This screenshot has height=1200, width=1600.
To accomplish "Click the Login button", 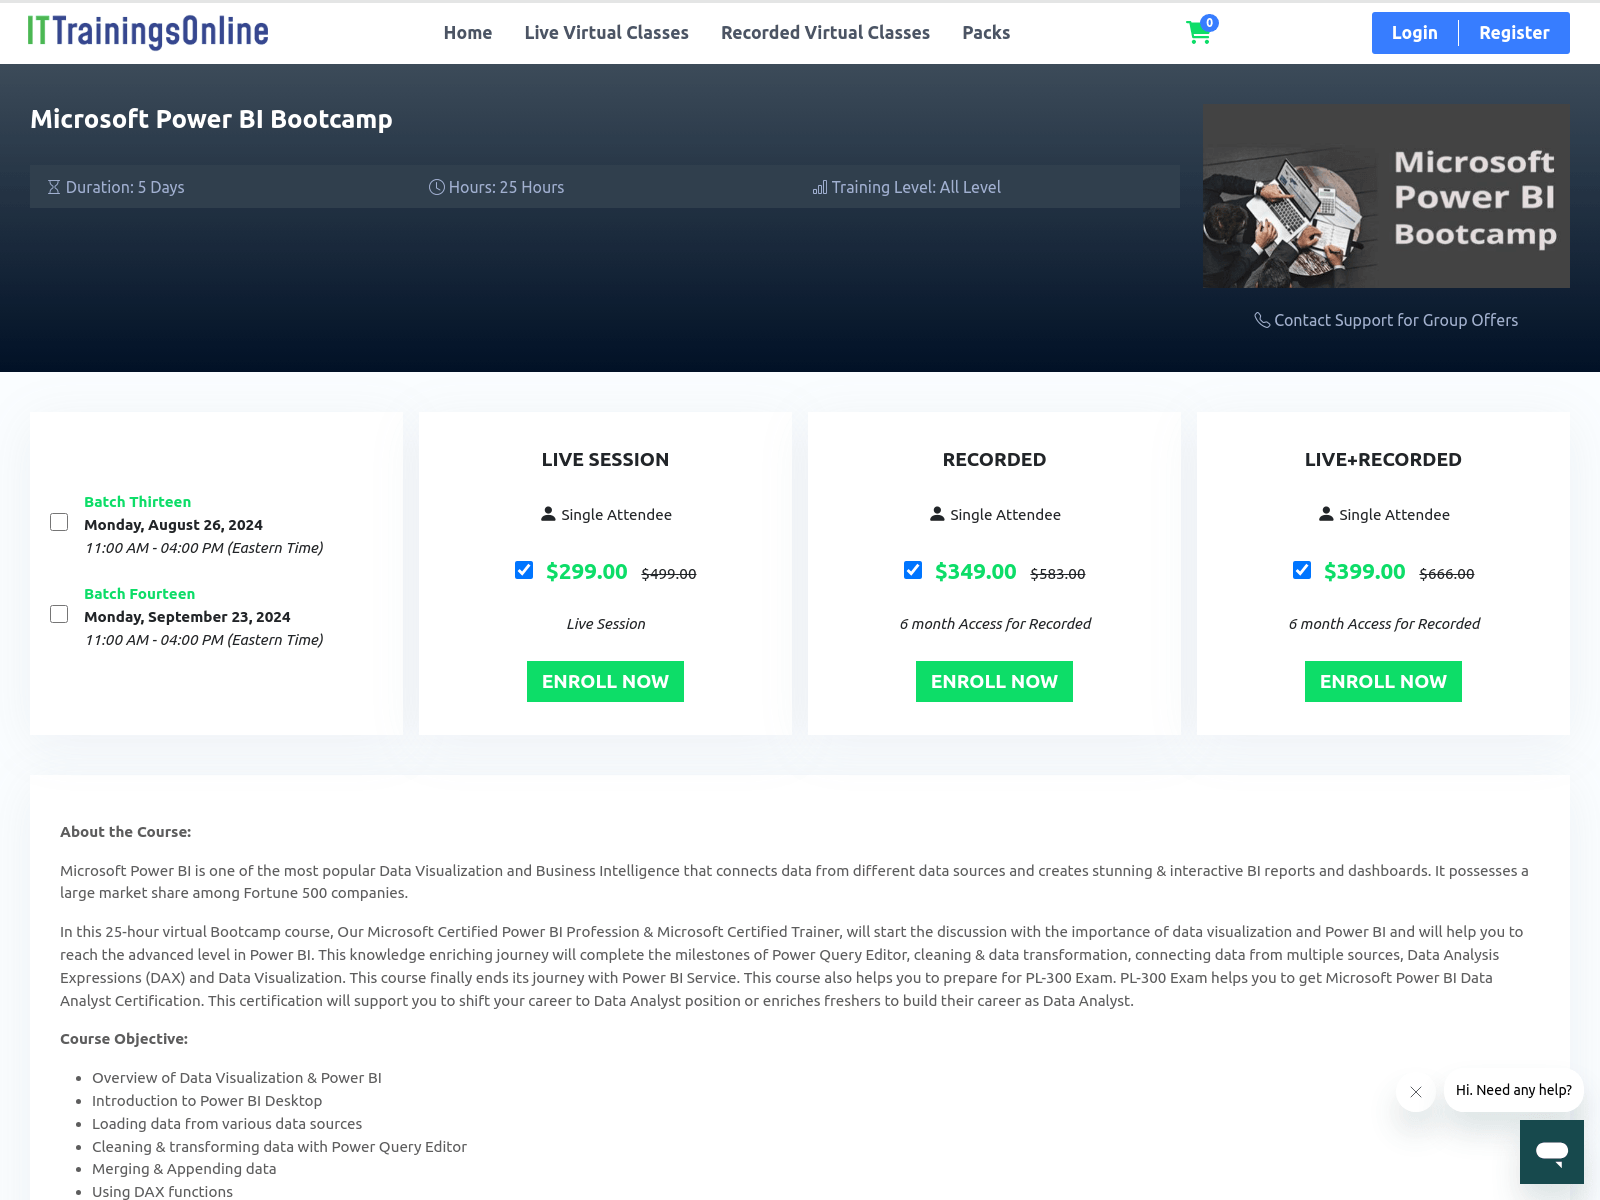I will coord(1415,33).
